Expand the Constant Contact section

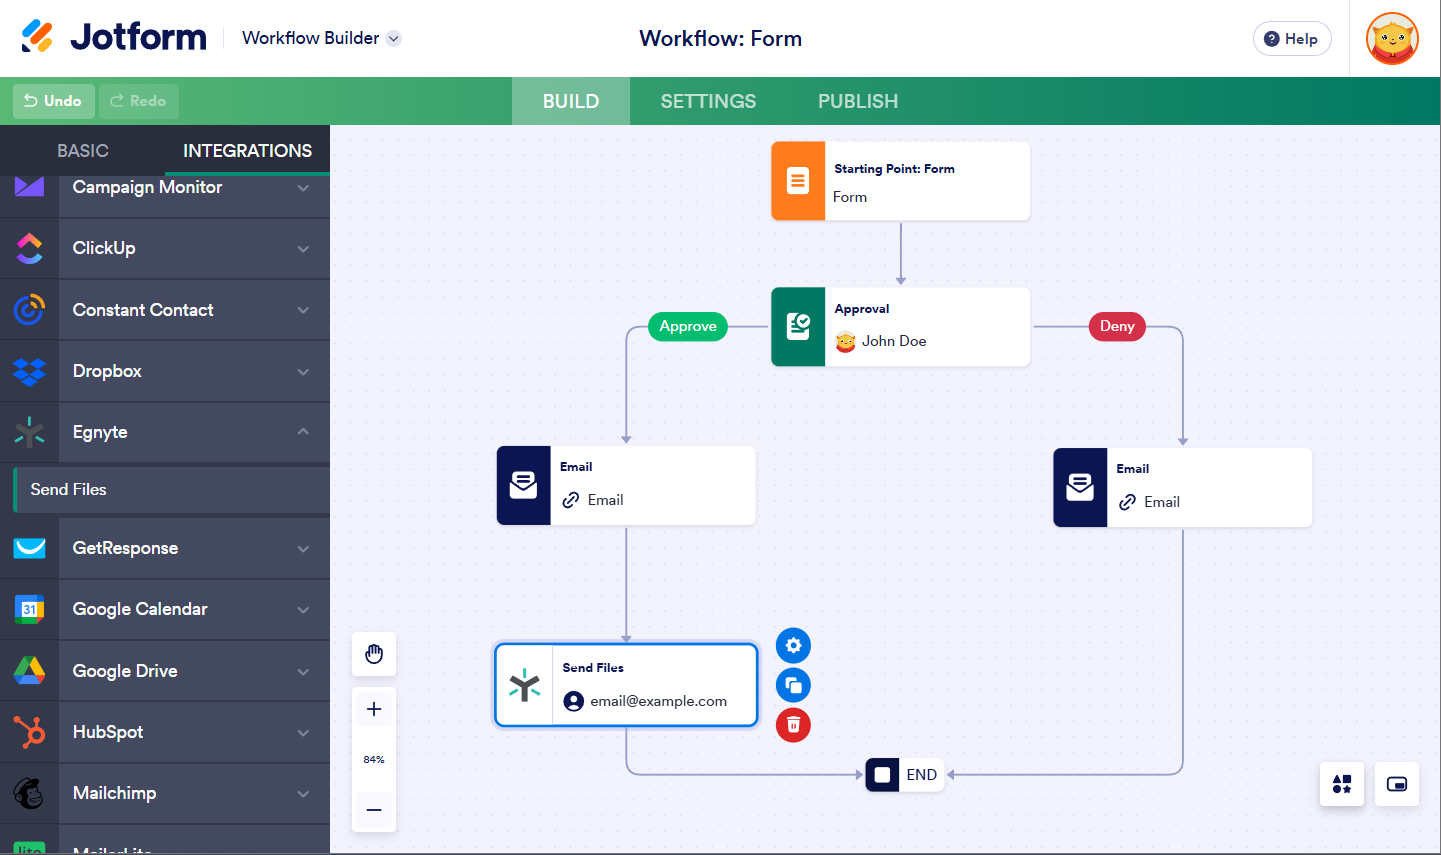[x=303, y=310]
